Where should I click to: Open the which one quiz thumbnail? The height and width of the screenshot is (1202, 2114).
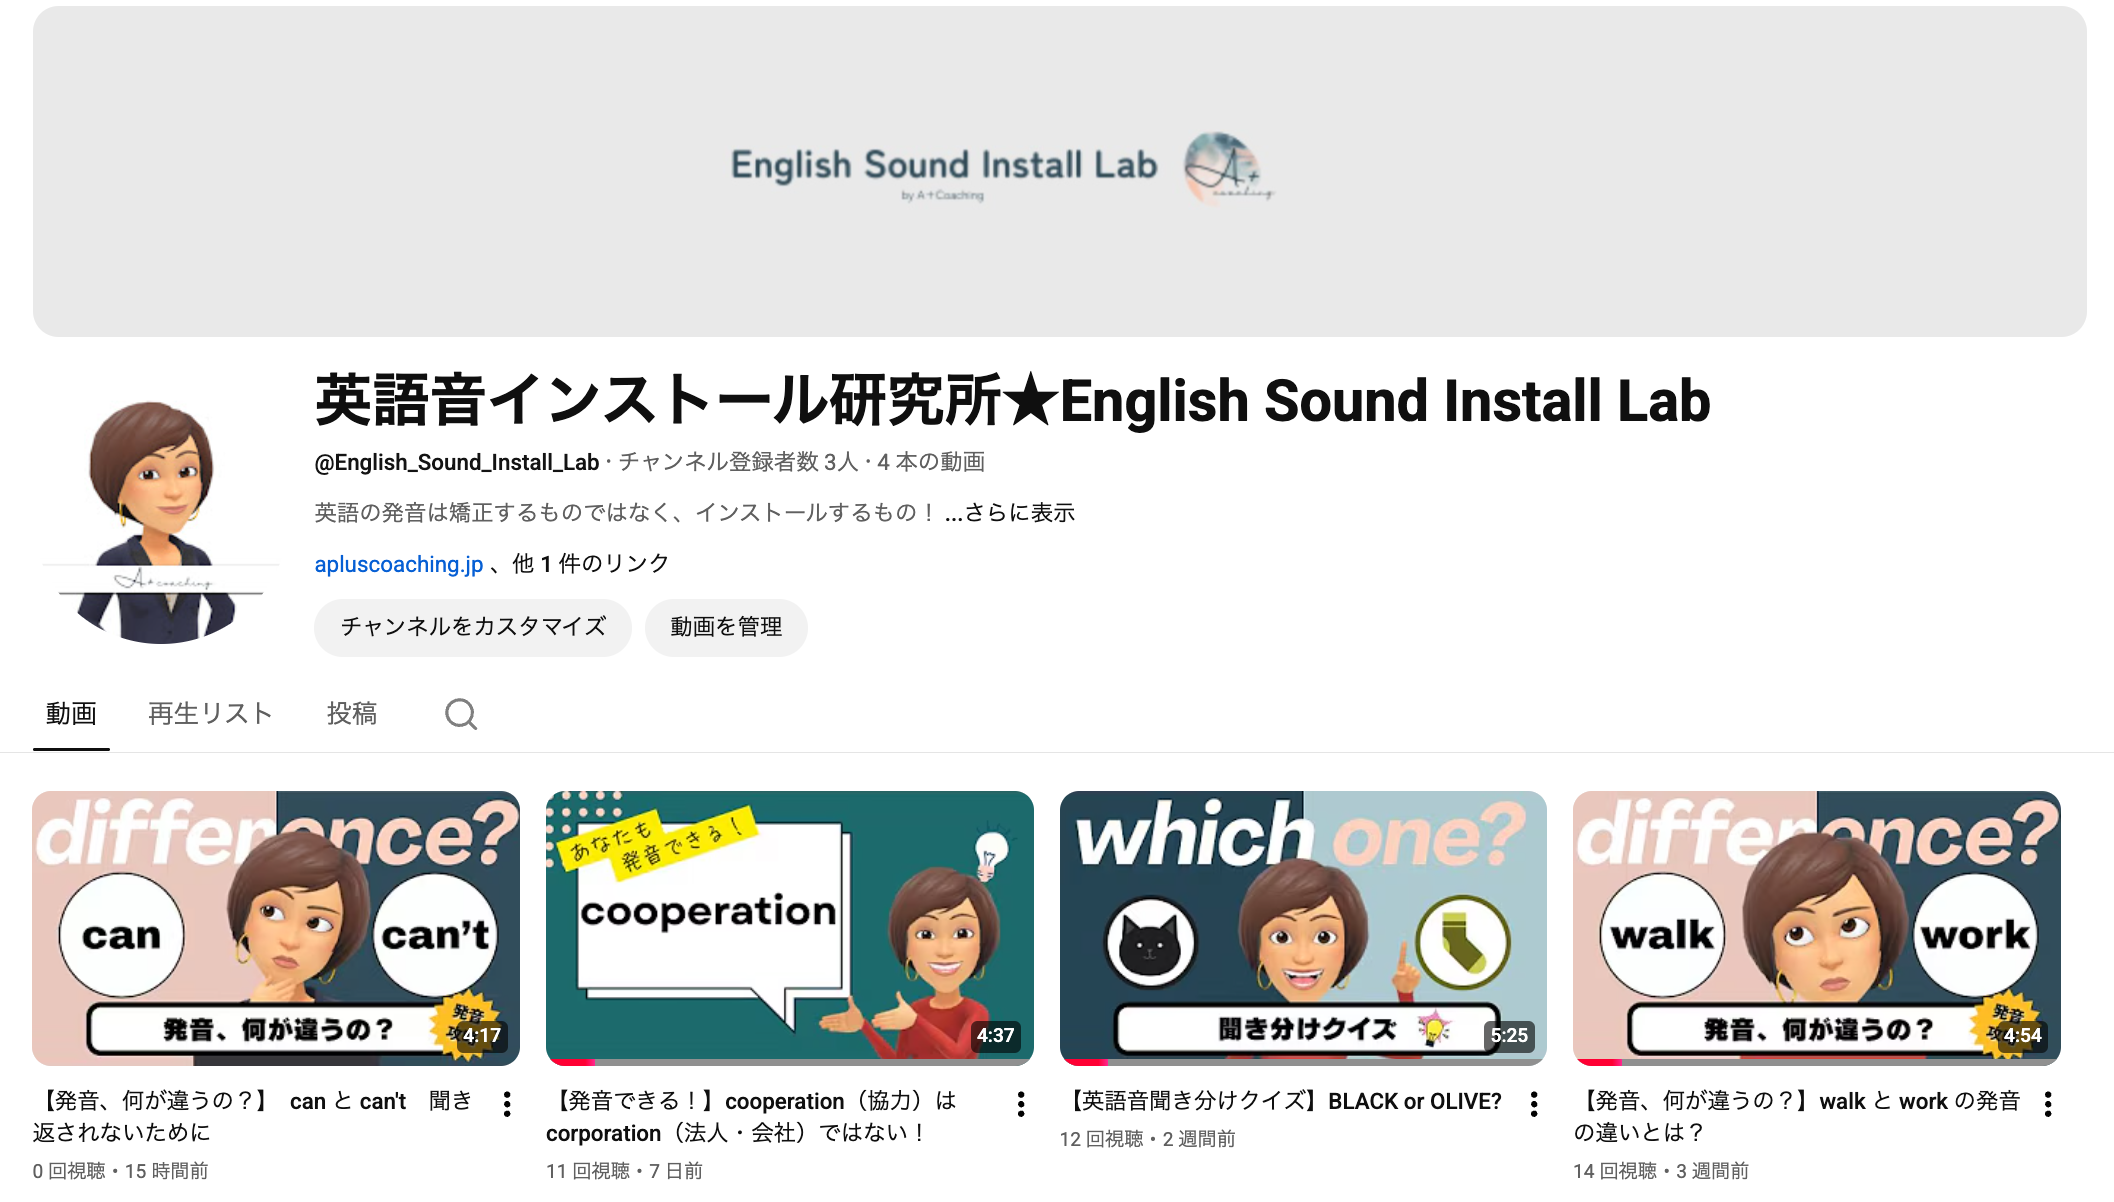(x=1303, y=928)
